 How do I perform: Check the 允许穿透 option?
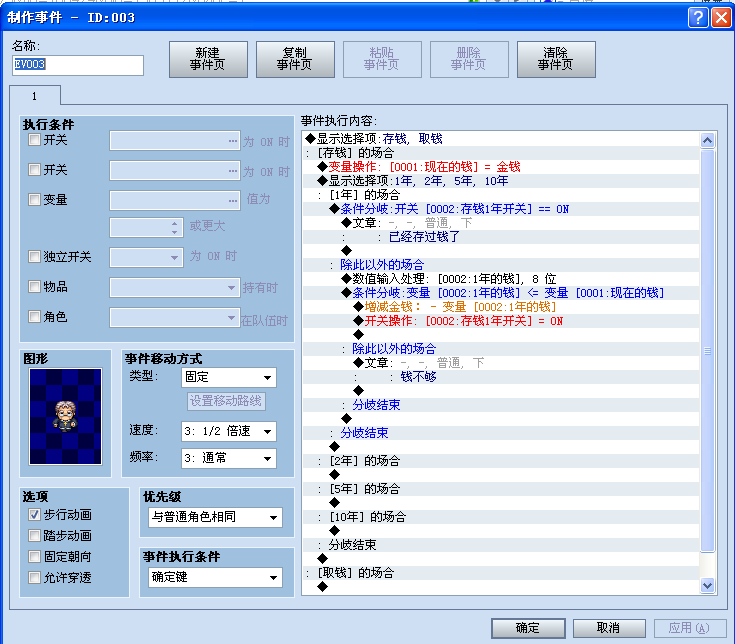click(34, 577)
